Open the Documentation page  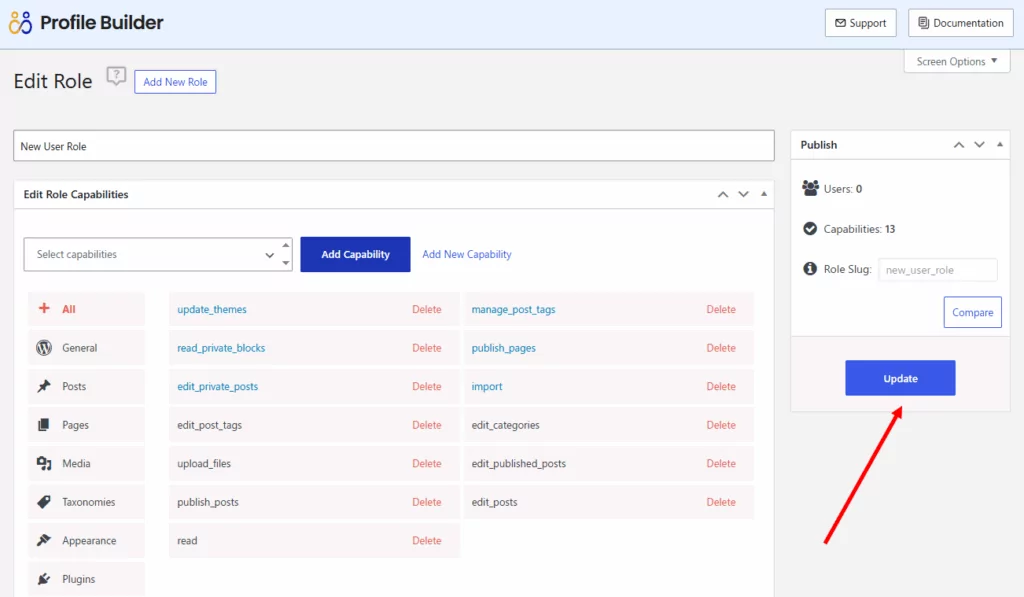[x=960, y=23]
